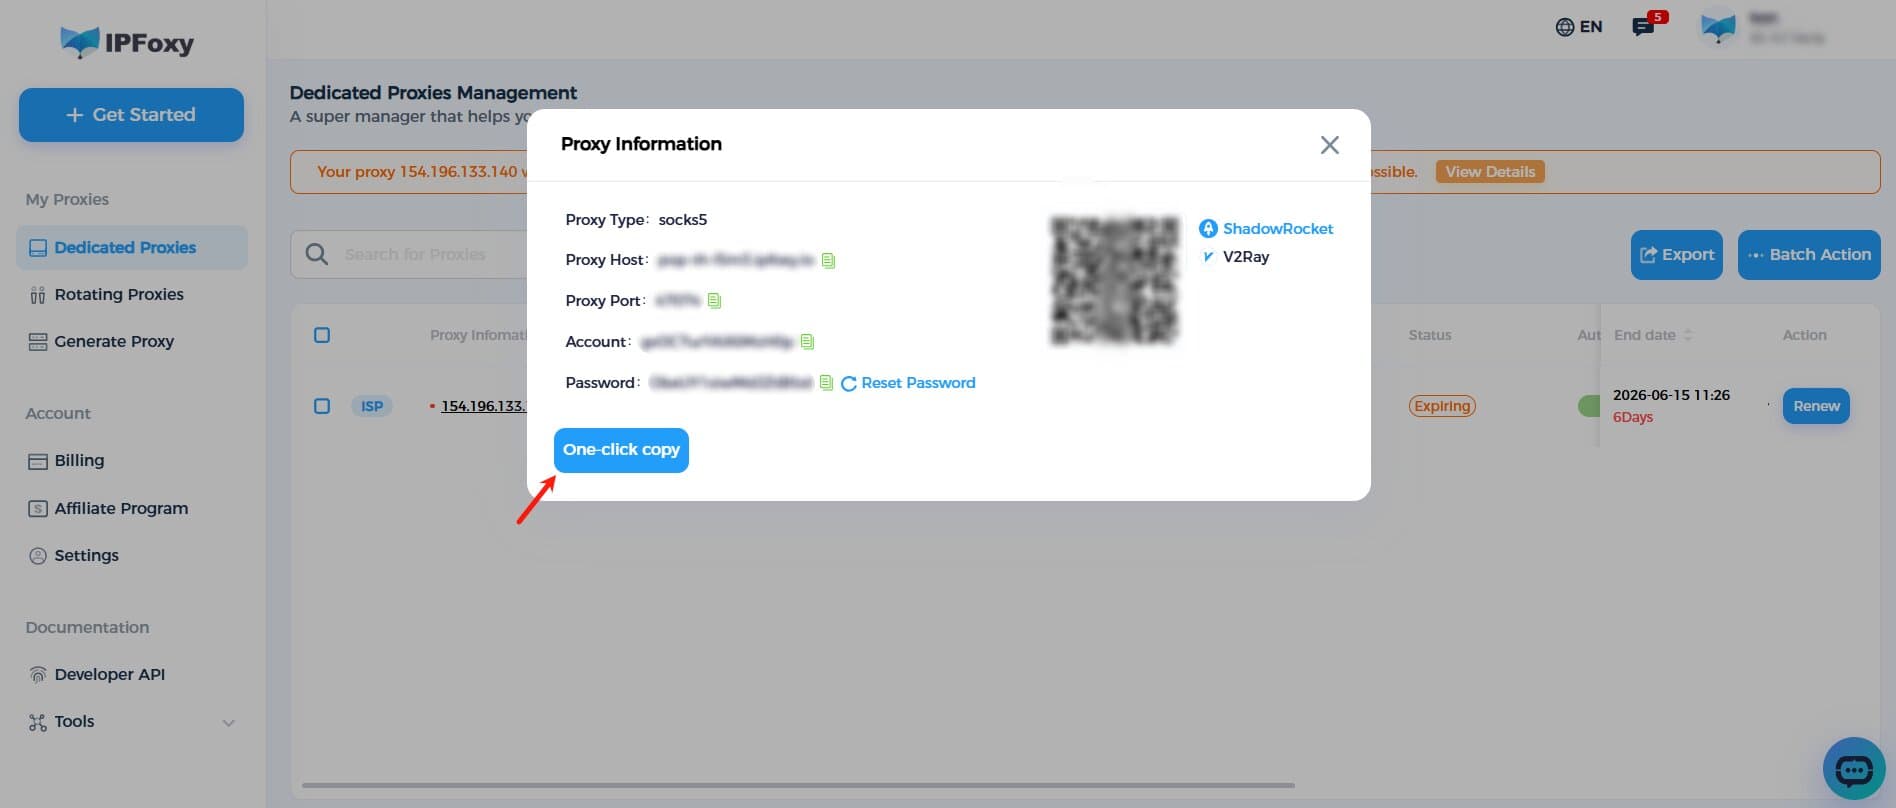Open Dedicated Proxies in sidebar
Image resolution: width=1896 pixels, height=808 pixels.
(132, 247)
